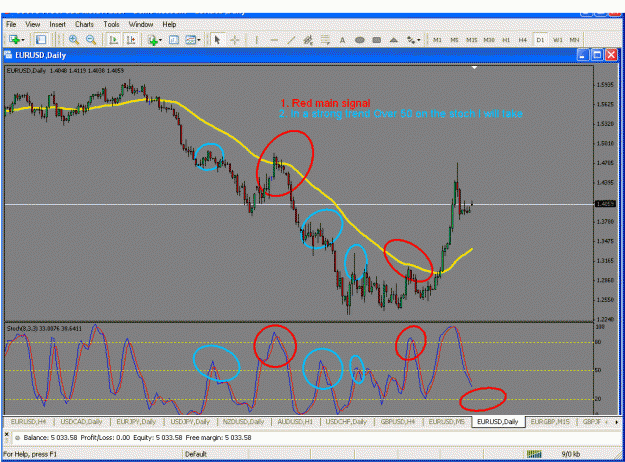This screenshot has width=625, height=462.
Task: Switch to M1 timeframe
Action: (x=437, y=40)
